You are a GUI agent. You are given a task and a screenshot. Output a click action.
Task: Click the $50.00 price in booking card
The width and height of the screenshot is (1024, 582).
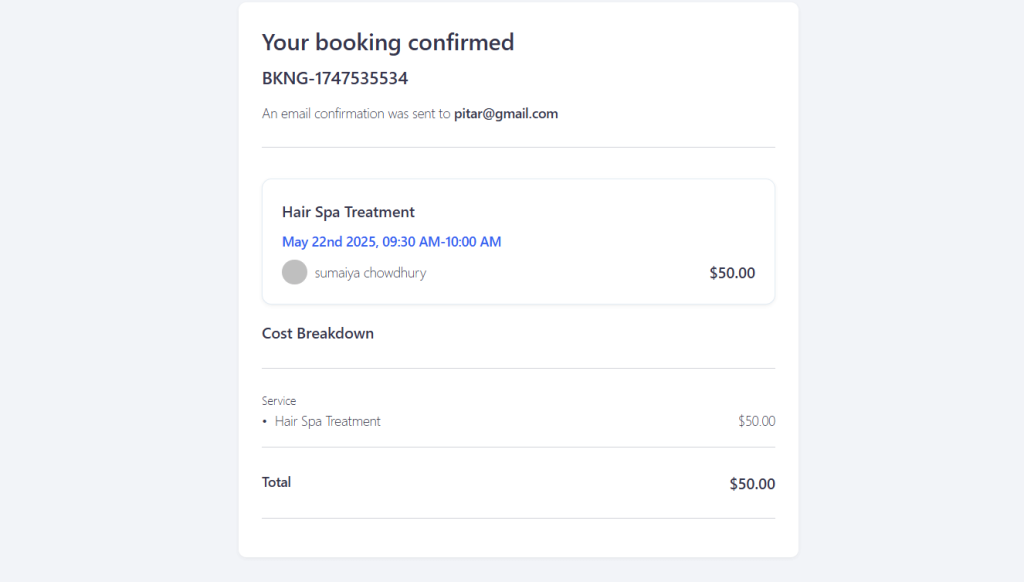coord(732,273)
